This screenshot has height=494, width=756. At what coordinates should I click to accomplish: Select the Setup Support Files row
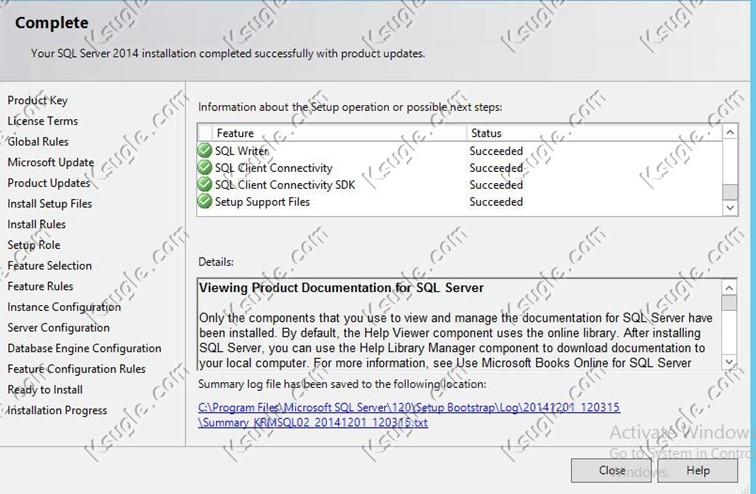(x=459, y=201)
